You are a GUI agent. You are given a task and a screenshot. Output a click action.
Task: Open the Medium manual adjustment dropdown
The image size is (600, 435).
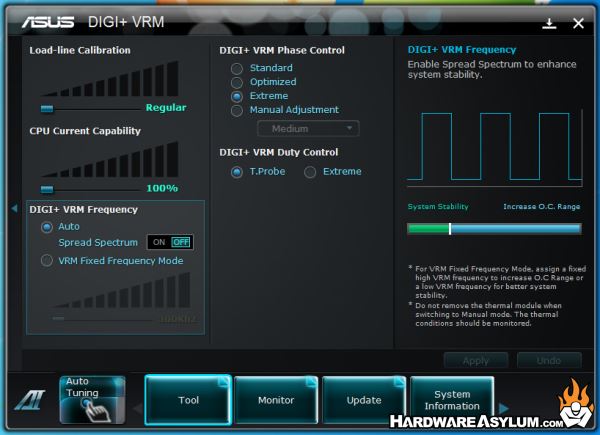point(308,129)
